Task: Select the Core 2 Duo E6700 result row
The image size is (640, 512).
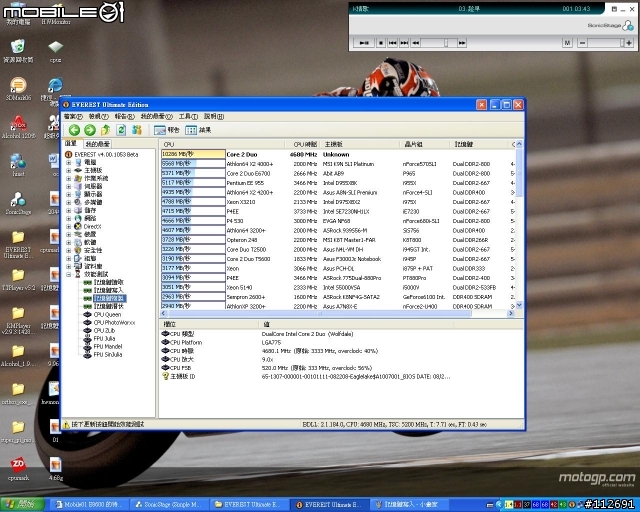Action: point(338,174)
